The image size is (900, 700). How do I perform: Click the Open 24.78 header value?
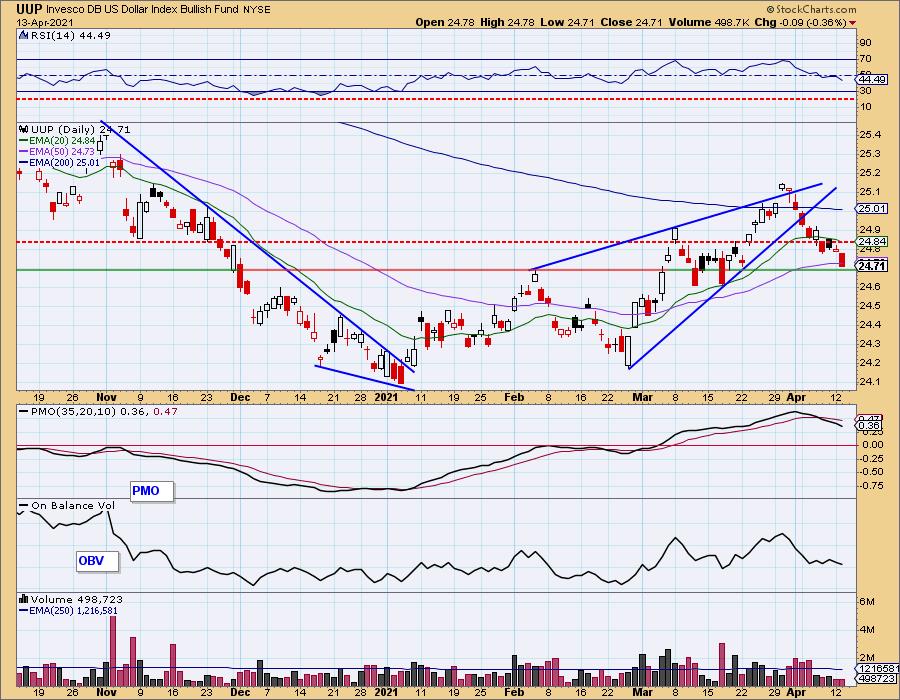click(x=445, y=22)
